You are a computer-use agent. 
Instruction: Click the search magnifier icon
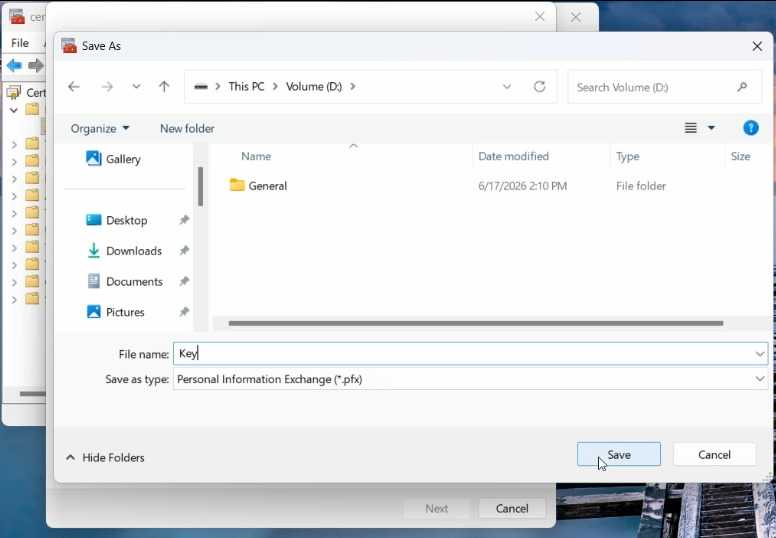pyautogui.click(x=742, y=87)
